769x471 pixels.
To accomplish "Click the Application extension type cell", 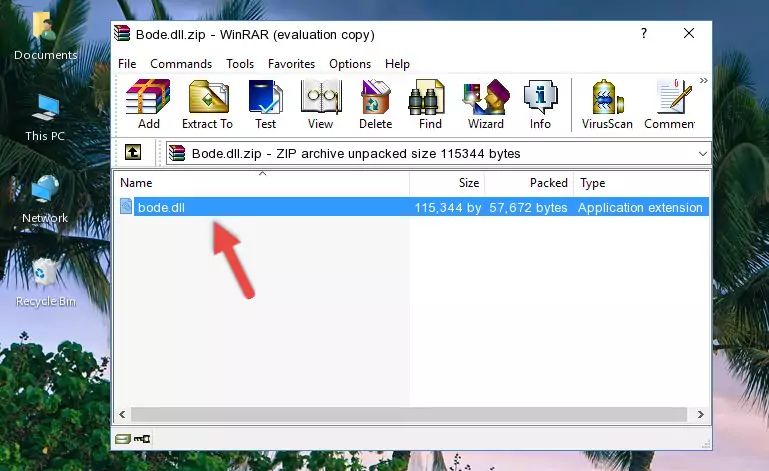I will click(x=640, y=208).
